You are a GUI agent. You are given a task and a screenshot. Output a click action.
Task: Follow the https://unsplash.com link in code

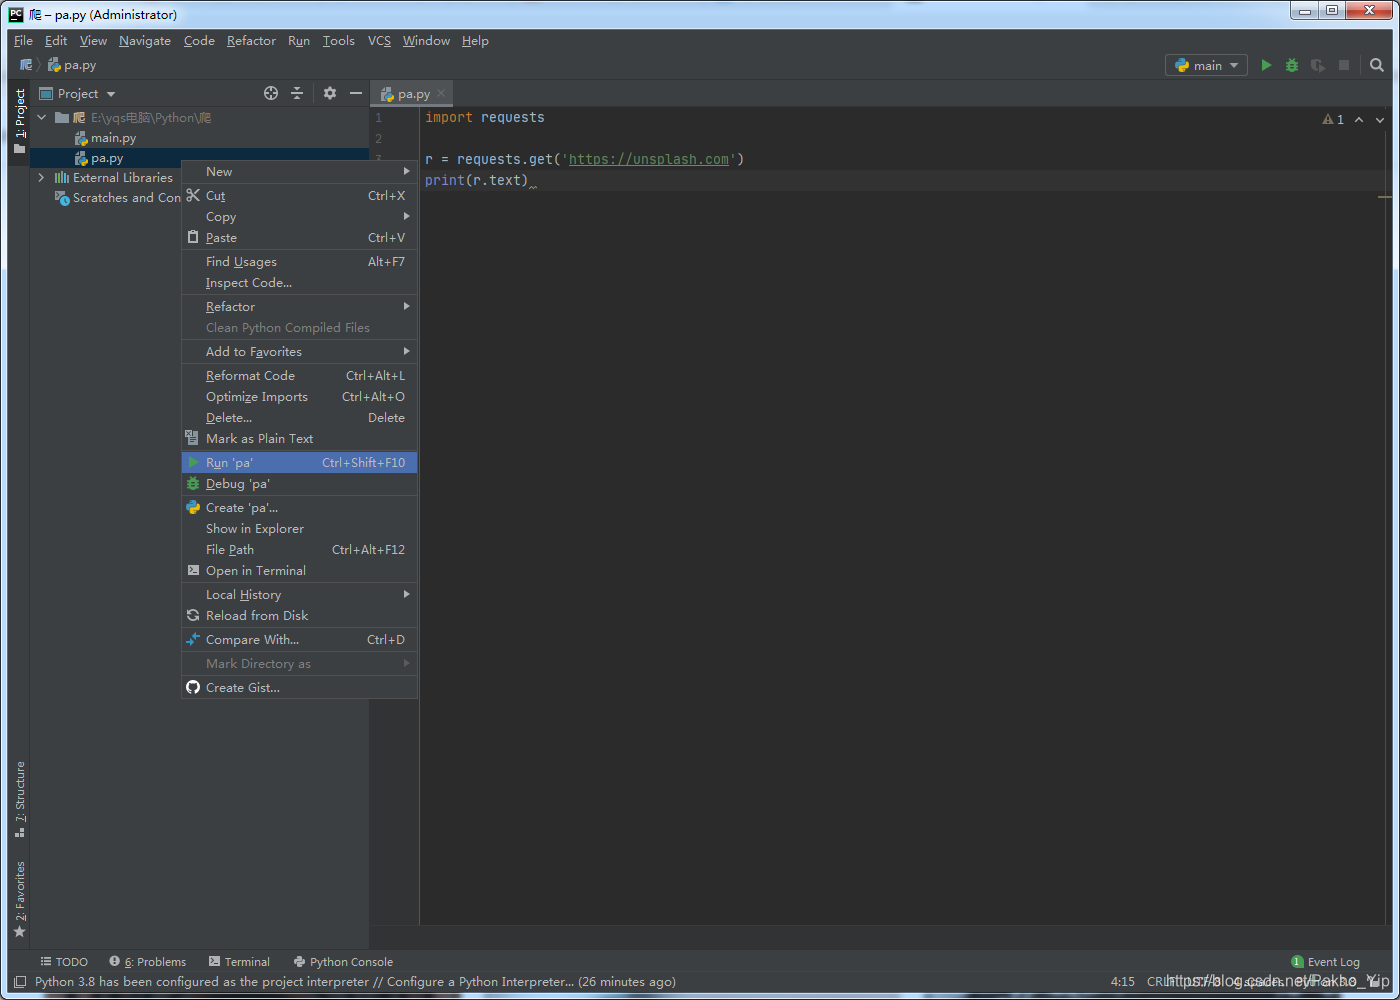pos(649,159)
